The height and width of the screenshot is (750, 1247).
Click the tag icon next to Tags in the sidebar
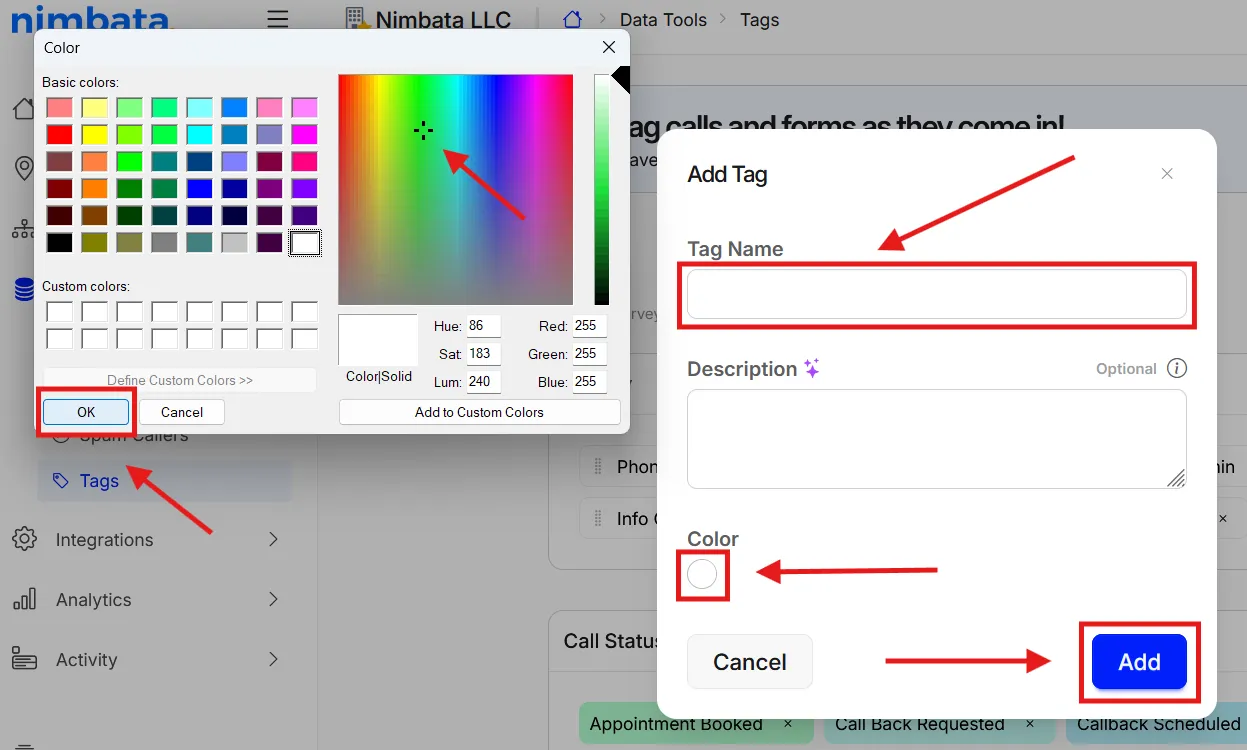61,481
